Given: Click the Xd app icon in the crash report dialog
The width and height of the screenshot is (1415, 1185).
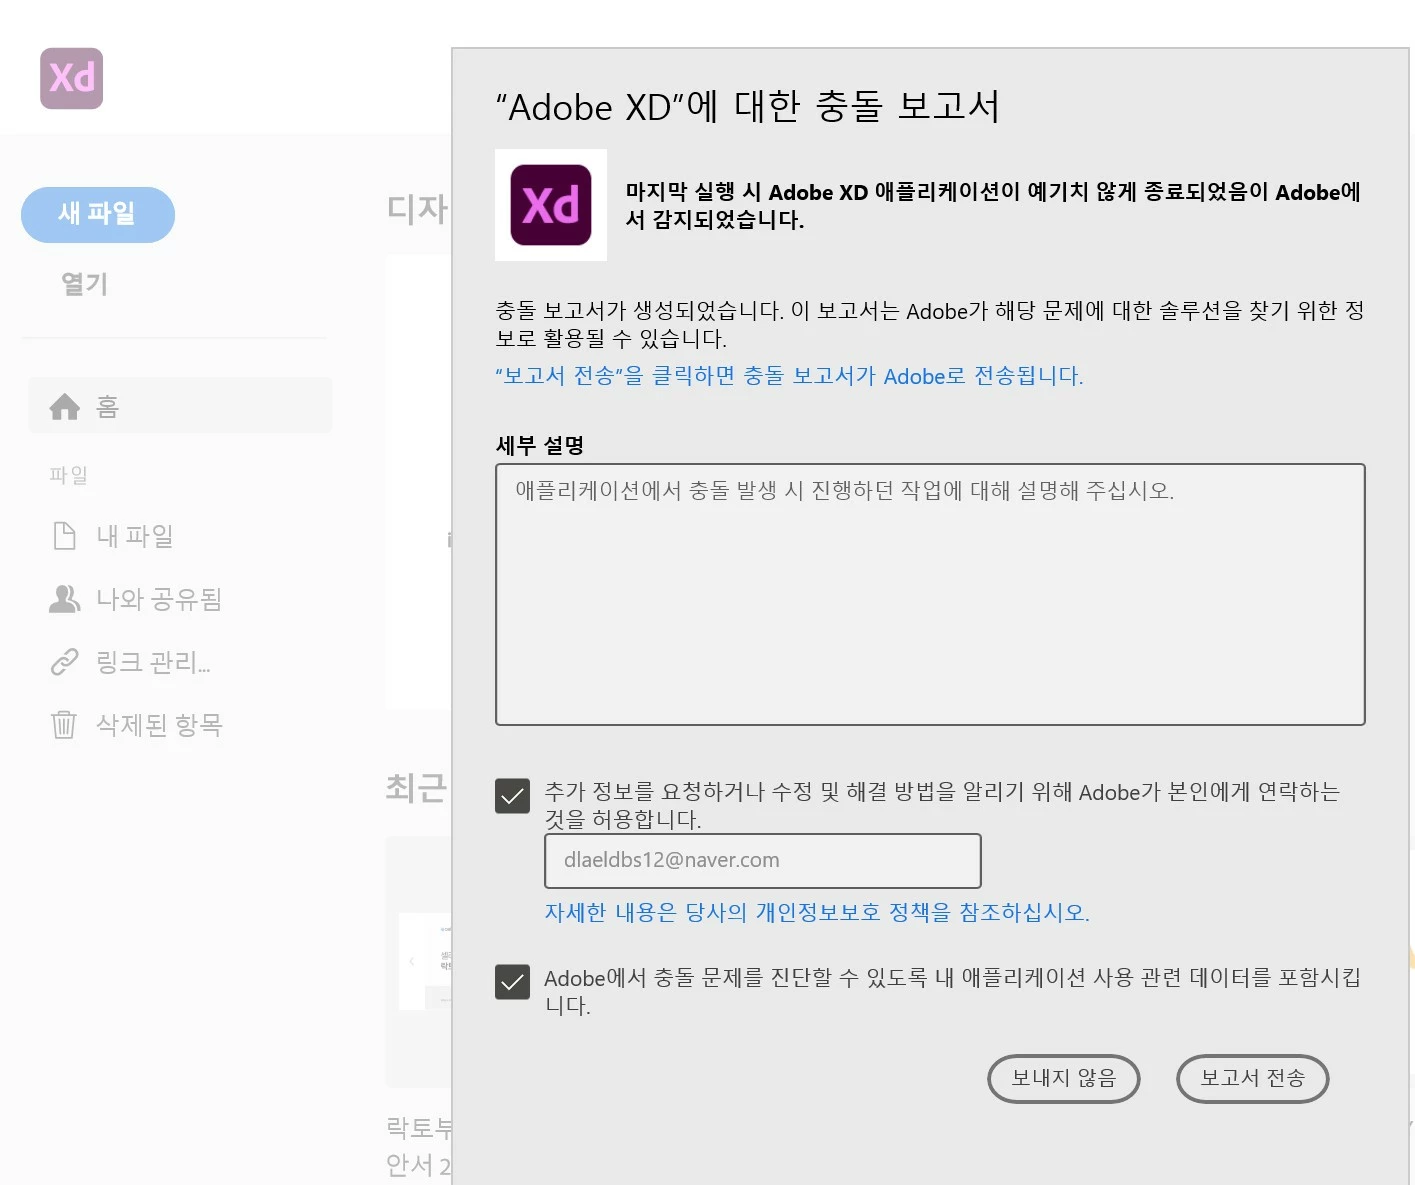Looking at the screenshot, I should click(x=551, y=205).
